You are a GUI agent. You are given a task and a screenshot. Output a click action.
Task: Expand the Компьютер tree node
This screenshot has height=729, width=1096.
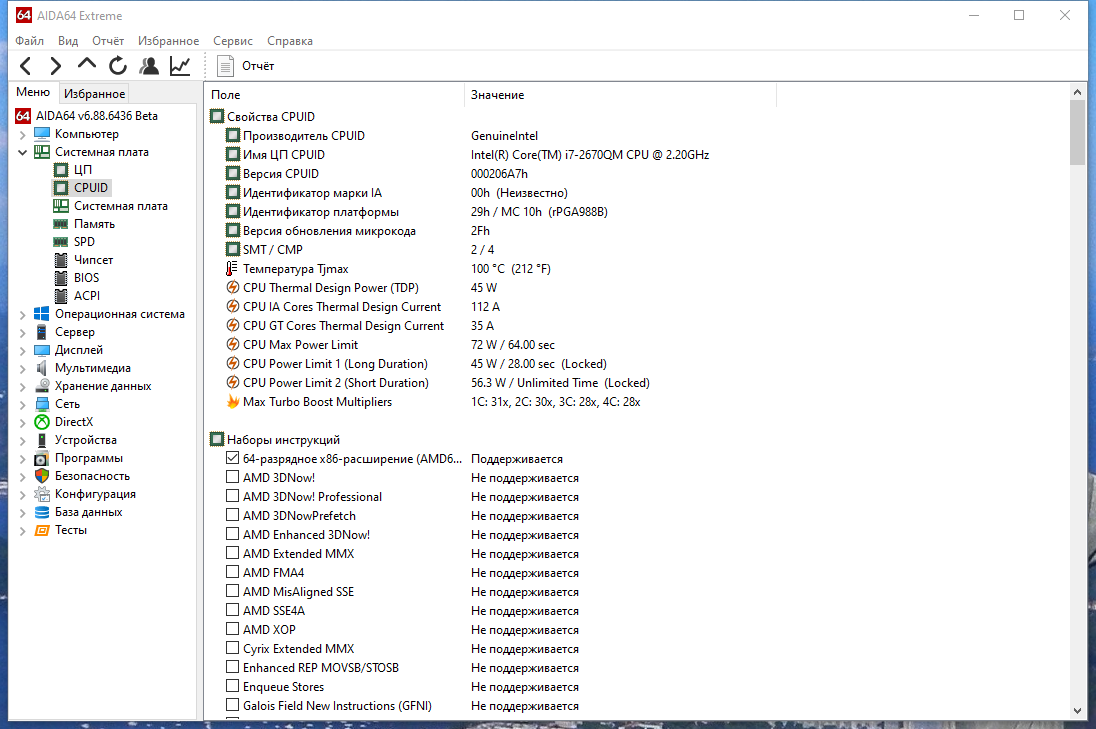[x=22, y=134]
